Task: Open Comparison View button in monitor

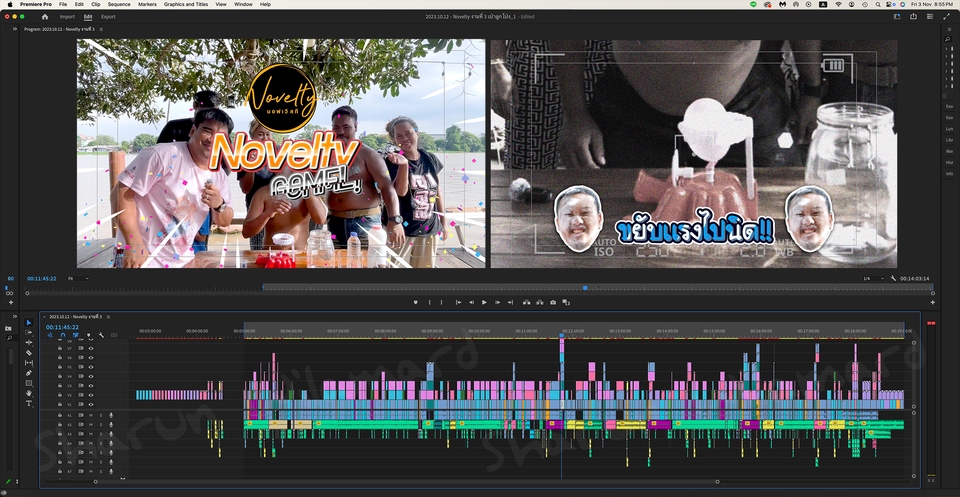Action: (x=566, y=302)
